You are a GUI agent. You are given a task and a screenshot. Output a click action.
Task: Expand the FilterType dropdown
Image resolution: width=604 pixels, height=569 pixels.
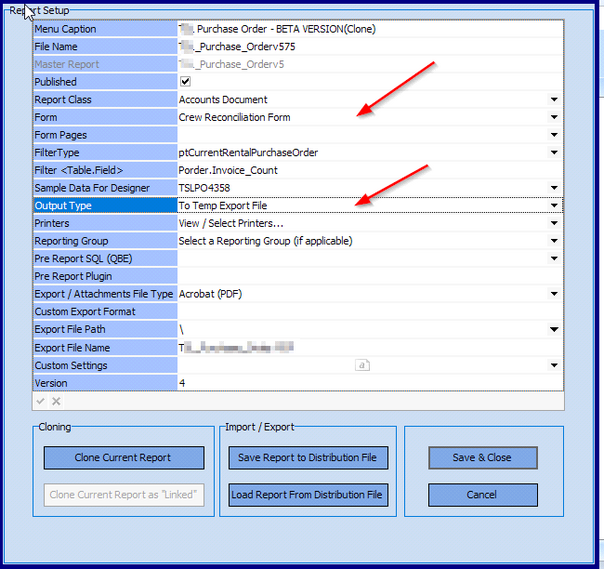click(554, 153)
